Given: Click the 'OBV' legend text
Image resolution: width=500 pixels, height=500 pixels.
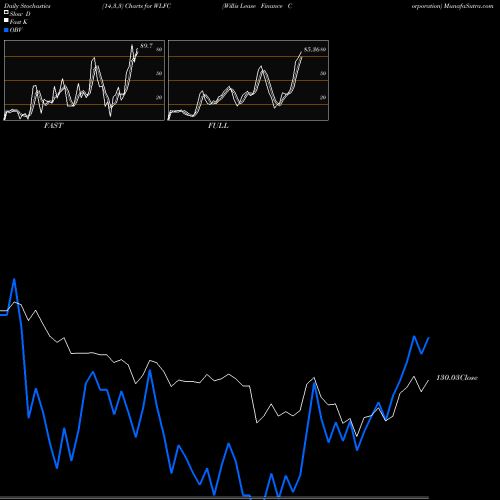Looking at the screenshot, I should 16,30.
